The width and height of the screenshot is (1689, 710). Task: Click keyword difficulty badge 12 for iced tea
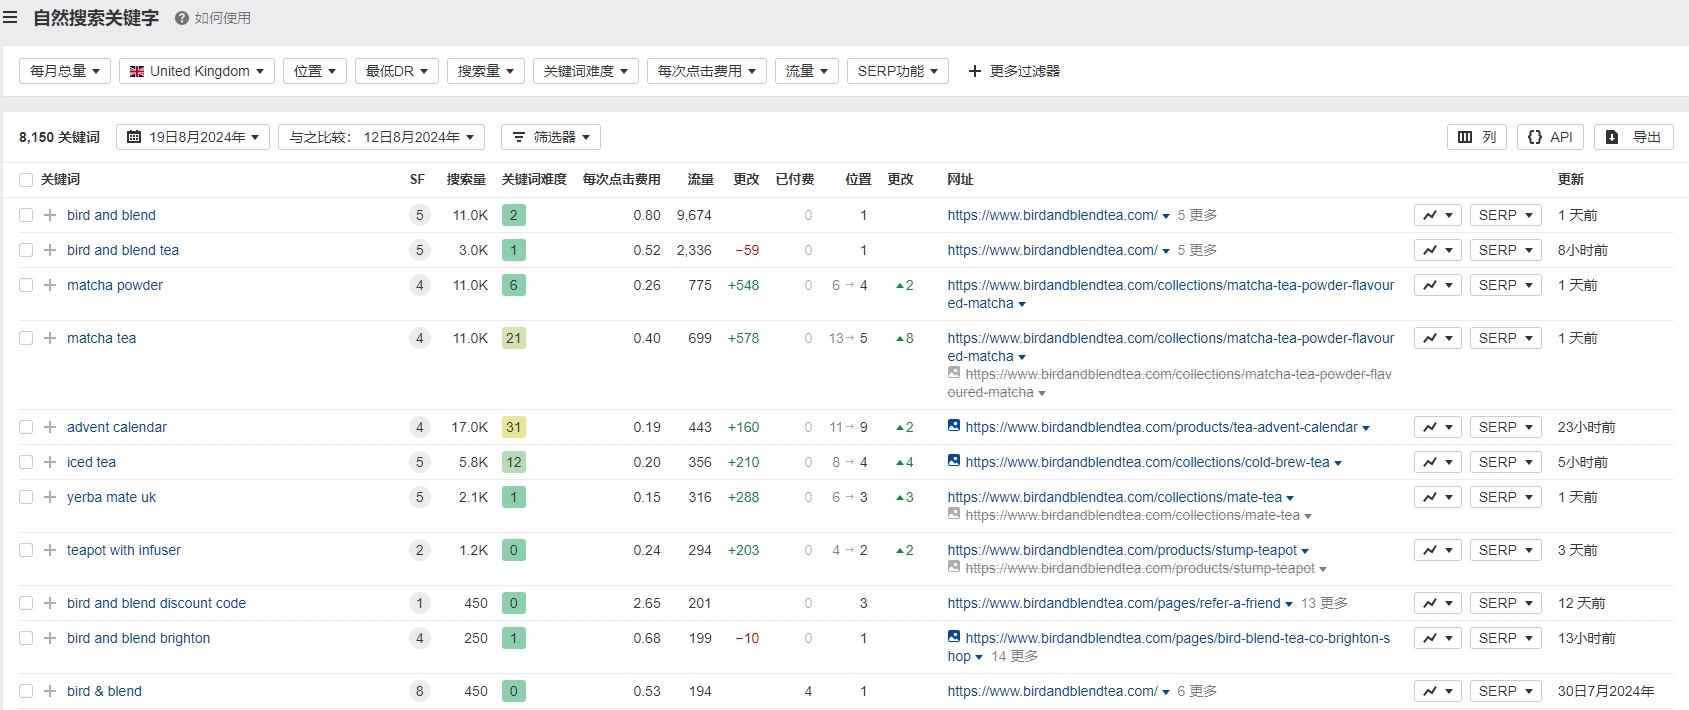514,462
